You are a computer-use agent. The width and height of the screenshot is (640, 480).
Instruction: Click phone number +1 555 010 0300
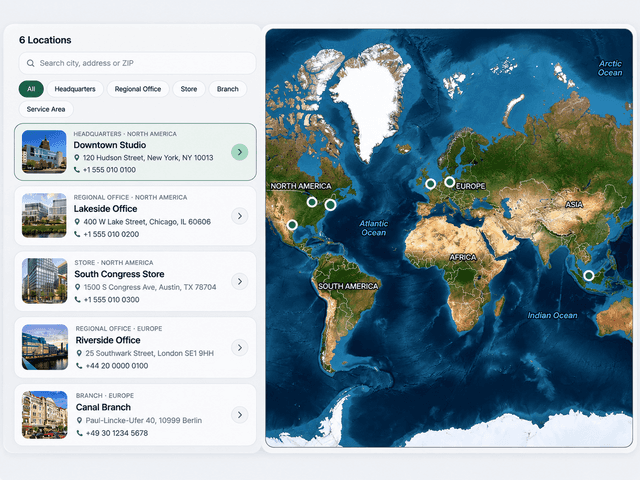(x=111, y=300)
